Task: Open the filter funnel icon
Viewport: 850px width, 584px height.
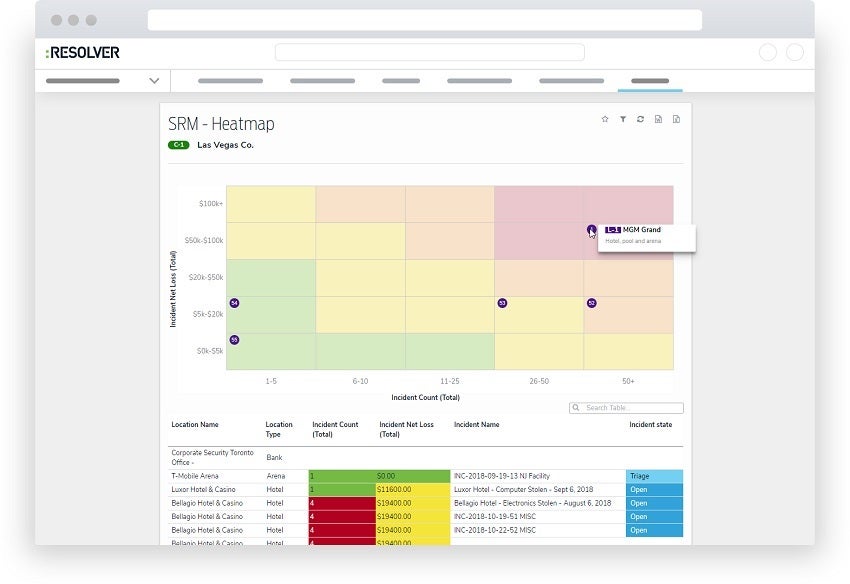Action: tap(622, 119)
